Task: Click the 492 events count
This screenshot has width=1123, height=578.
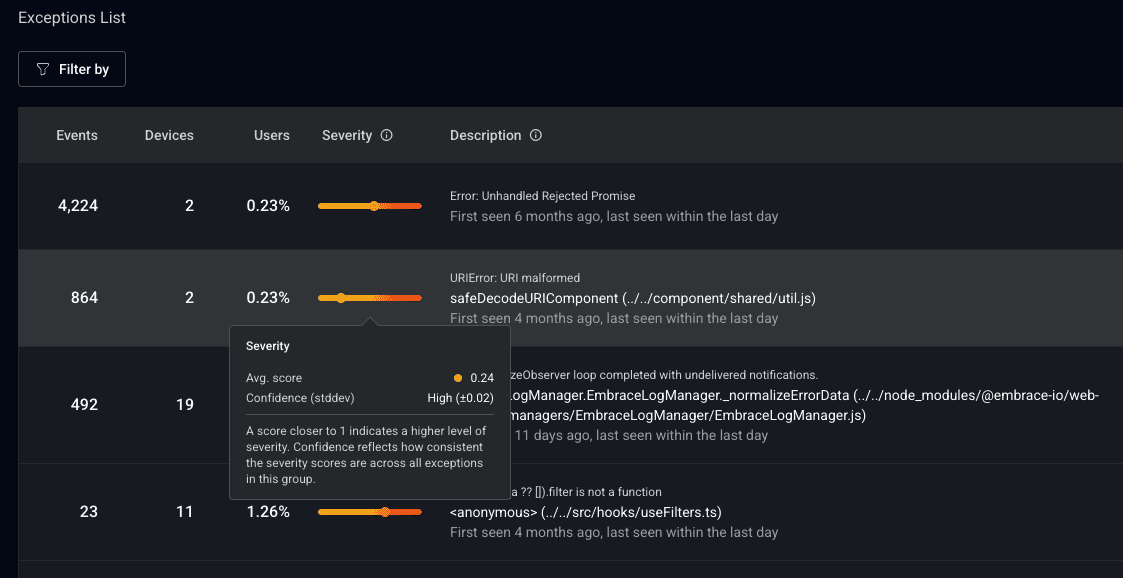Action: [84, 405]
